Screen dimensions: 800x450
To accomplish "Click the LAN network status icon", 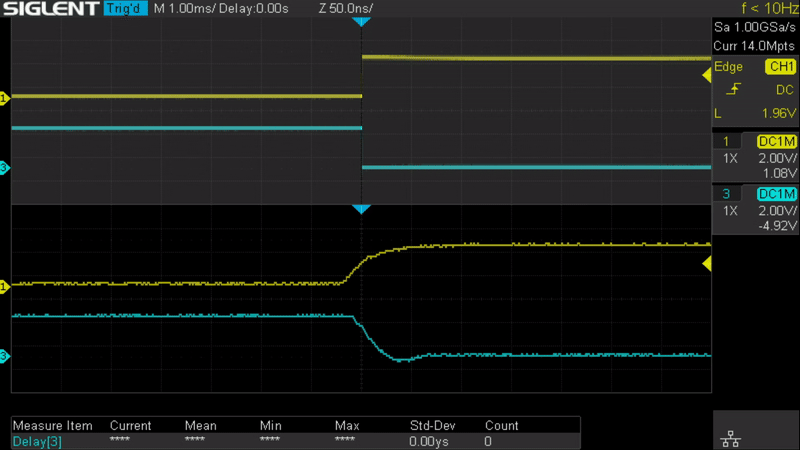I will [729, 438].
